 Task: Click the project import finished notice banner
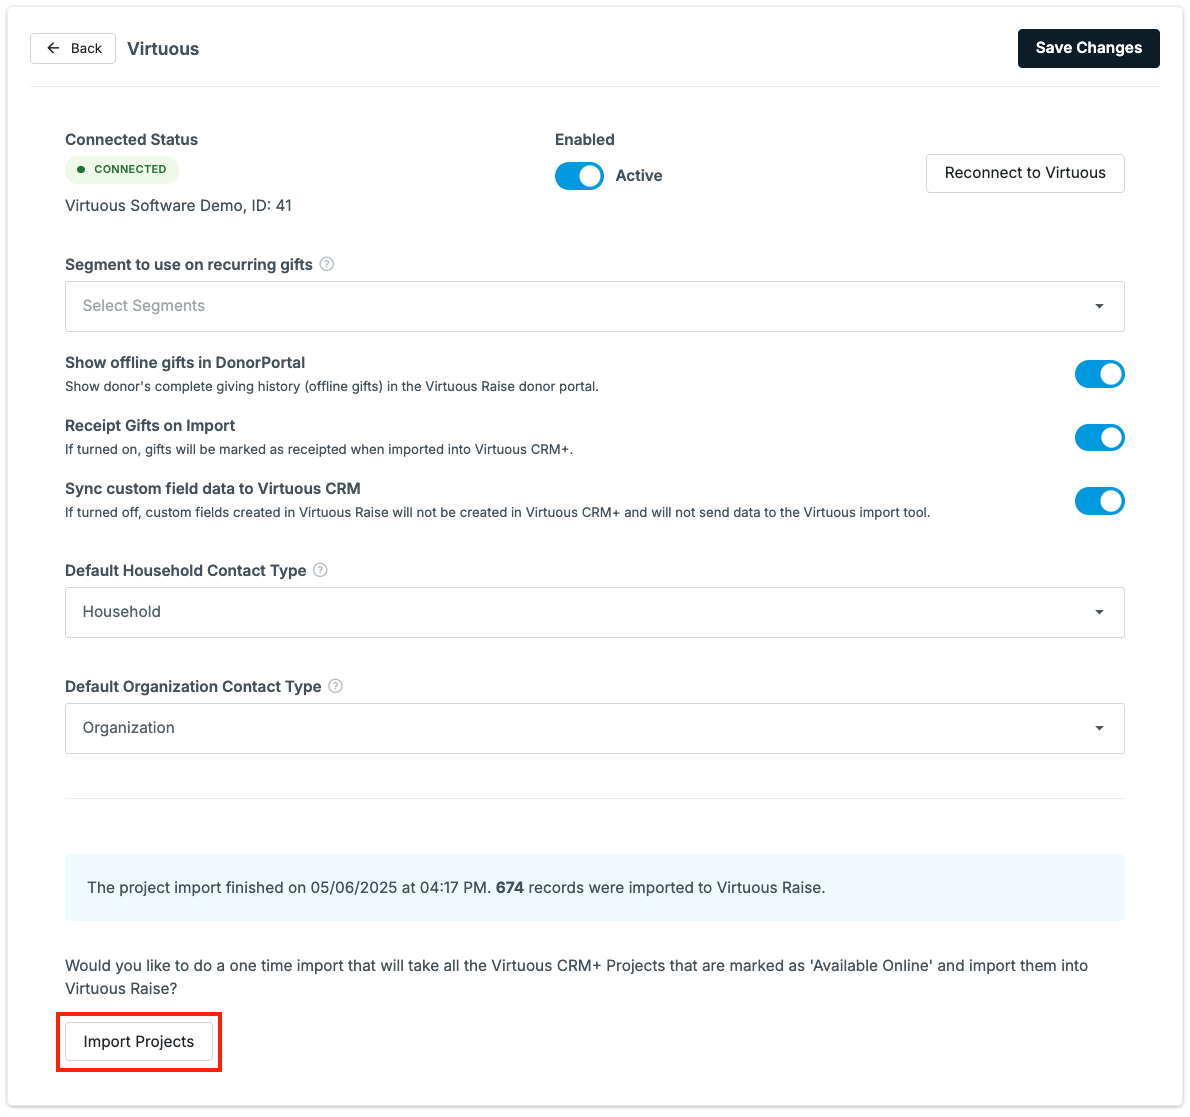(x=594, y=887)
